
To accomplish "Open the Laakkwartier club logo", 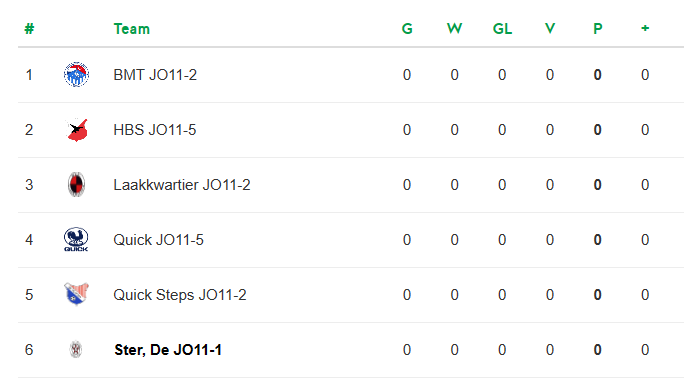I will [x=76, y=184].
